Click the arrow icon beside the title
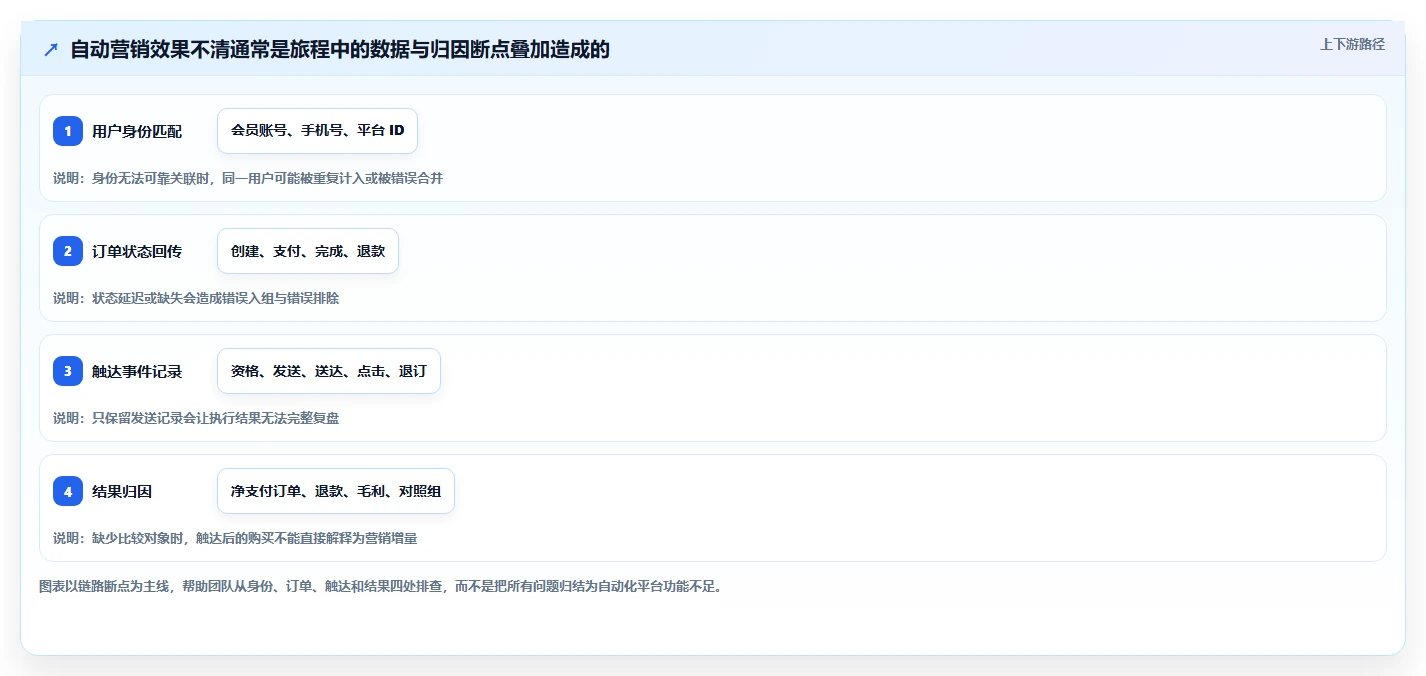The height and width of the screenshot is (676, 1426). tap(51, 49)
